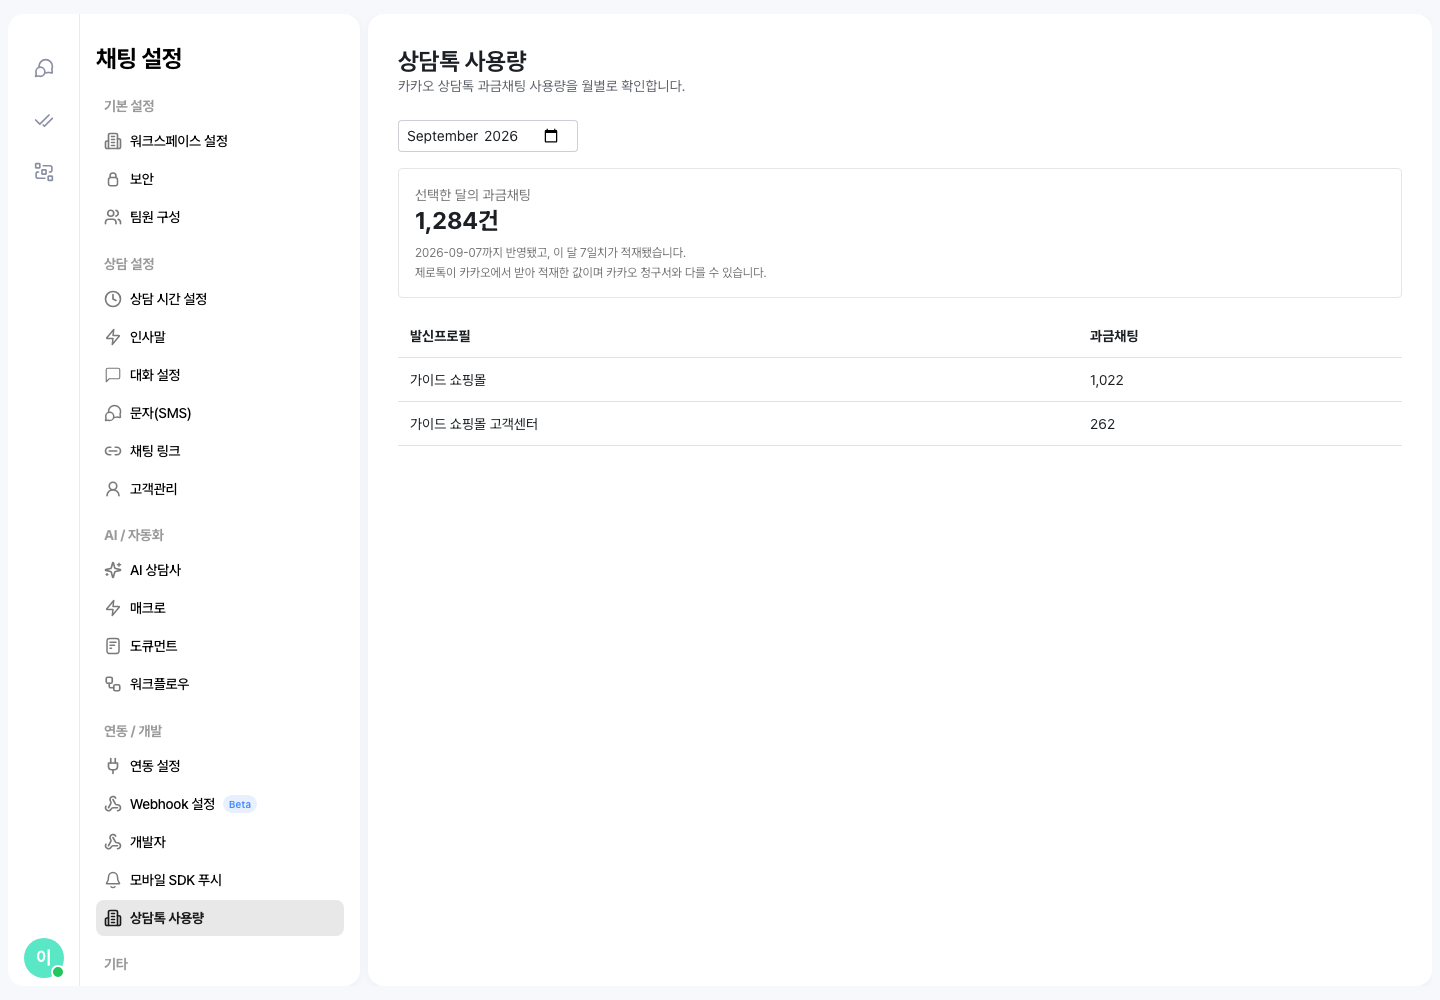The image size is (1440, 1000).
Task: Click the building icon beside 워크스페이스 설정
Action: 113,141
